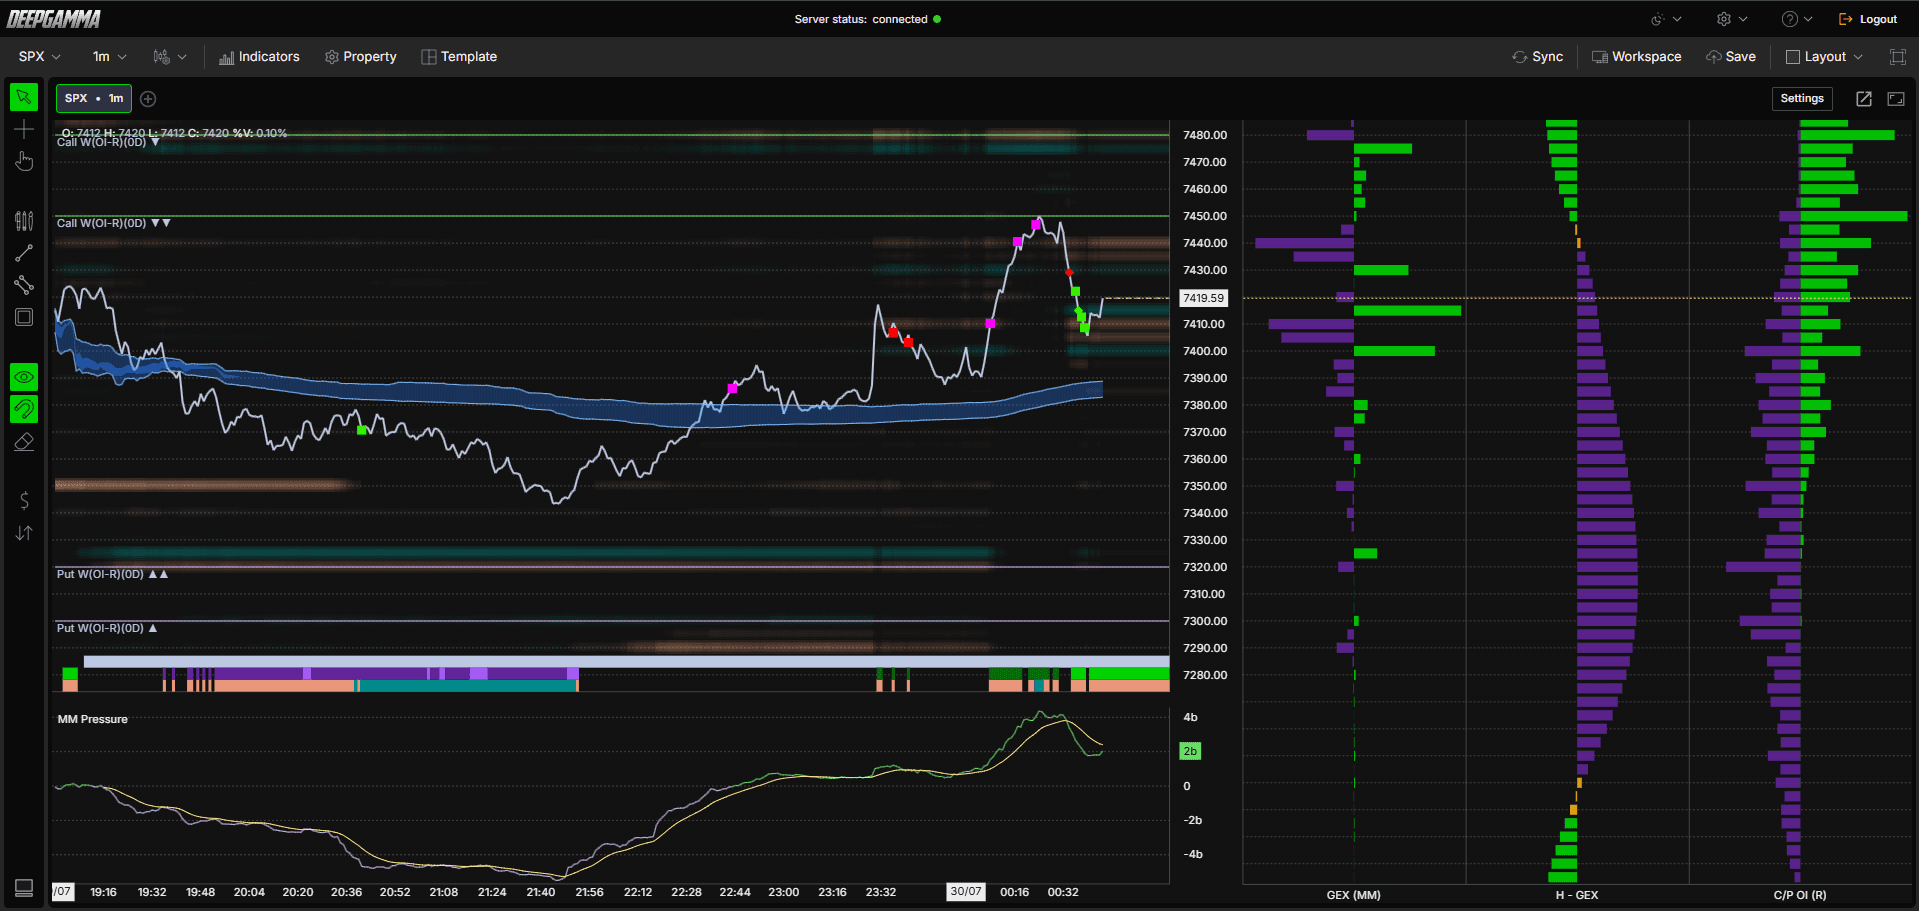Log out using Logout link

tap(1868, 19)
